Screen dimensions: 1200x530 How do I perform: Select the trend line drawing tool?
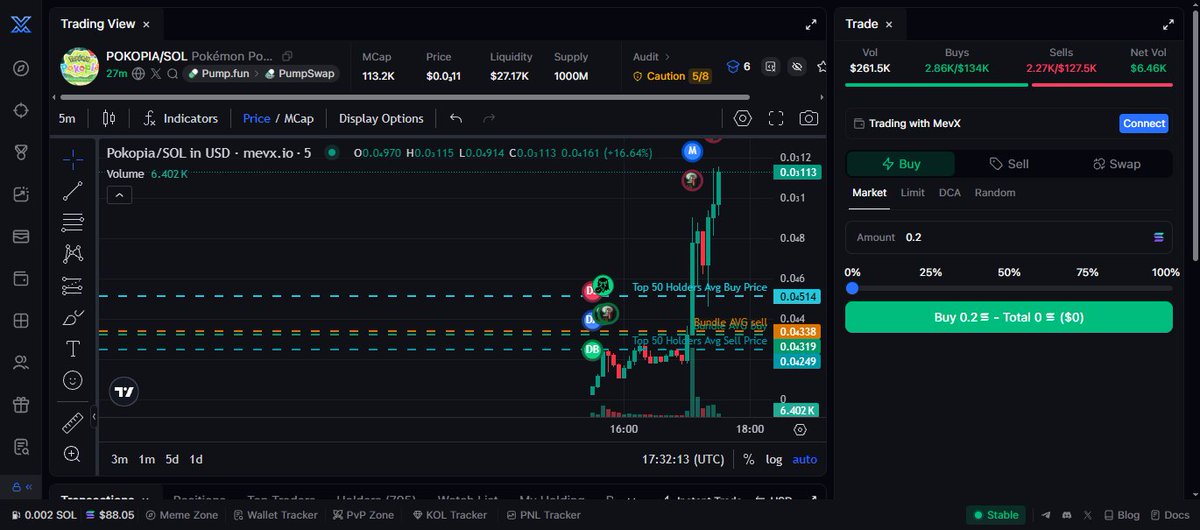pyautogui.click(x=73, y=190)
